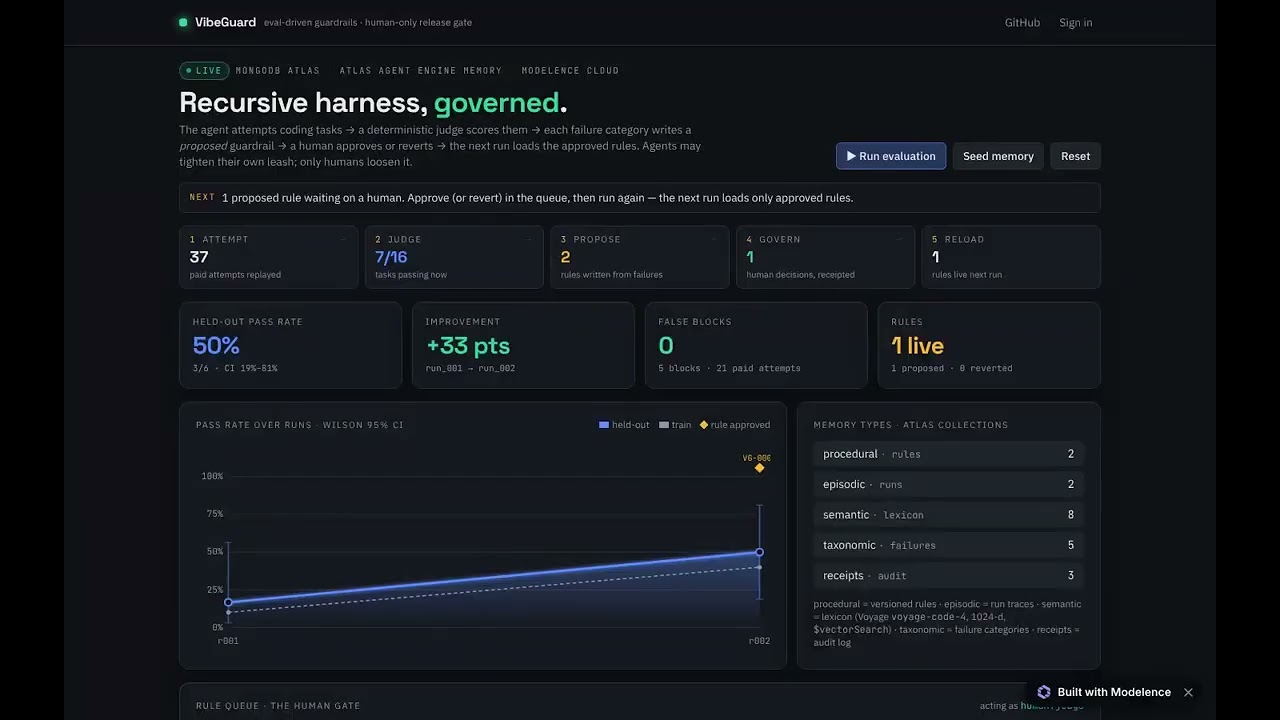Click the 50% pass rate value
The width and height of the screenshot is (1280, 720).
(216, 346)
